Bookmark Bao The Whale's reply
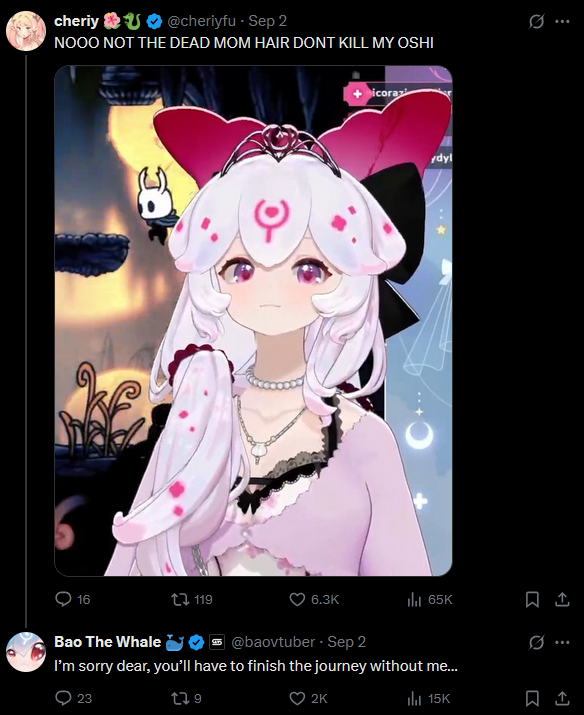This screenshot has height=715, width=584. pos(532,698)
